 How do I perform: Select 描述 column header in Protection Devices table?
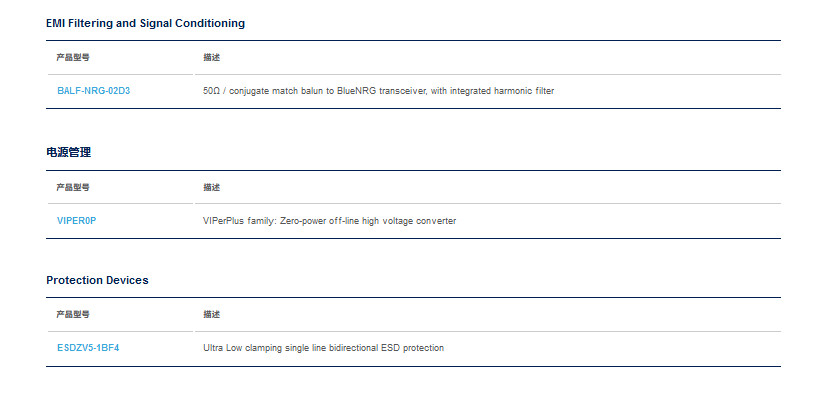[x=212, y=314]
